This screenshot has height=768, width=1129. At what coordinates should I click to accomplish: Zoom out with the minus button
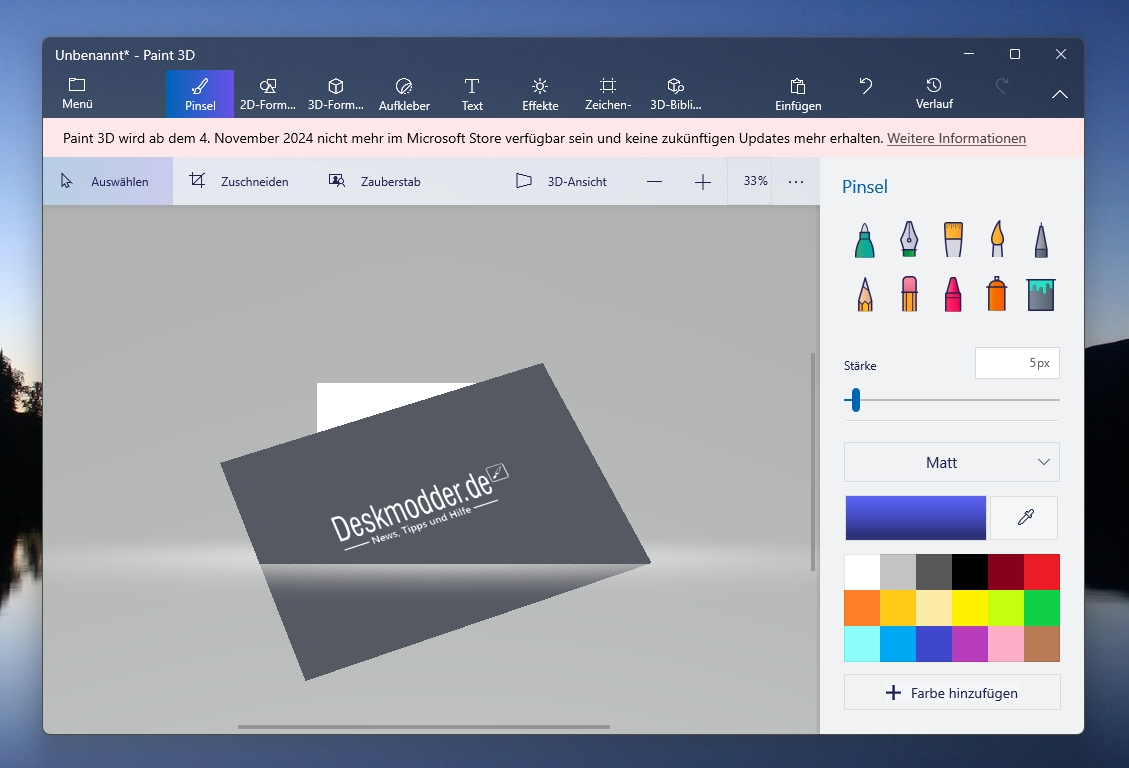(655, 182)
